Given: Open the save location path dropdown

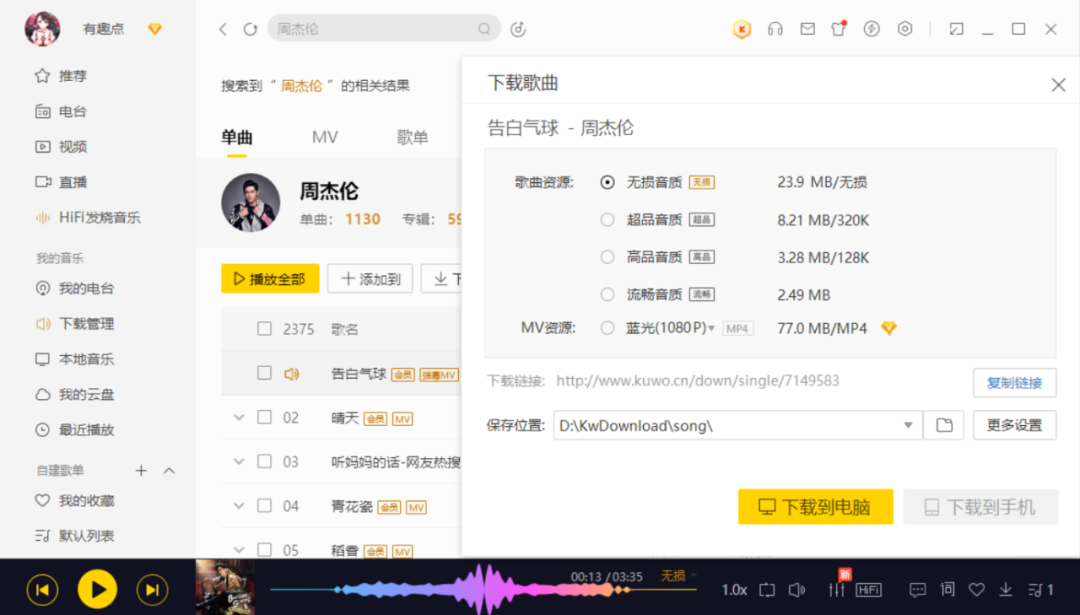Looking at the screenshot, I should coord(908,425).
